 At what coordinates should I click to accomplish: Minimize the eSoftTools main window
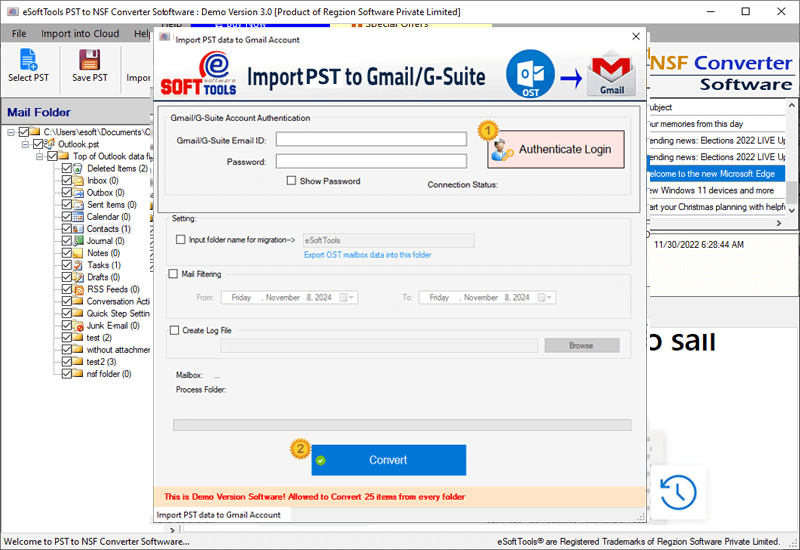tap(712, 11)
